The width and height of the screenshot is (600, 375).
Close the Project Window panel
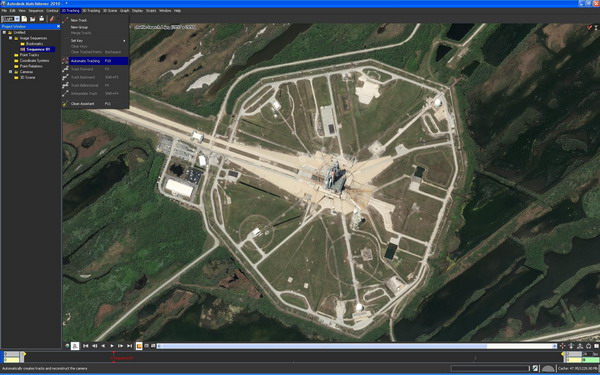(x=58, y=26)
